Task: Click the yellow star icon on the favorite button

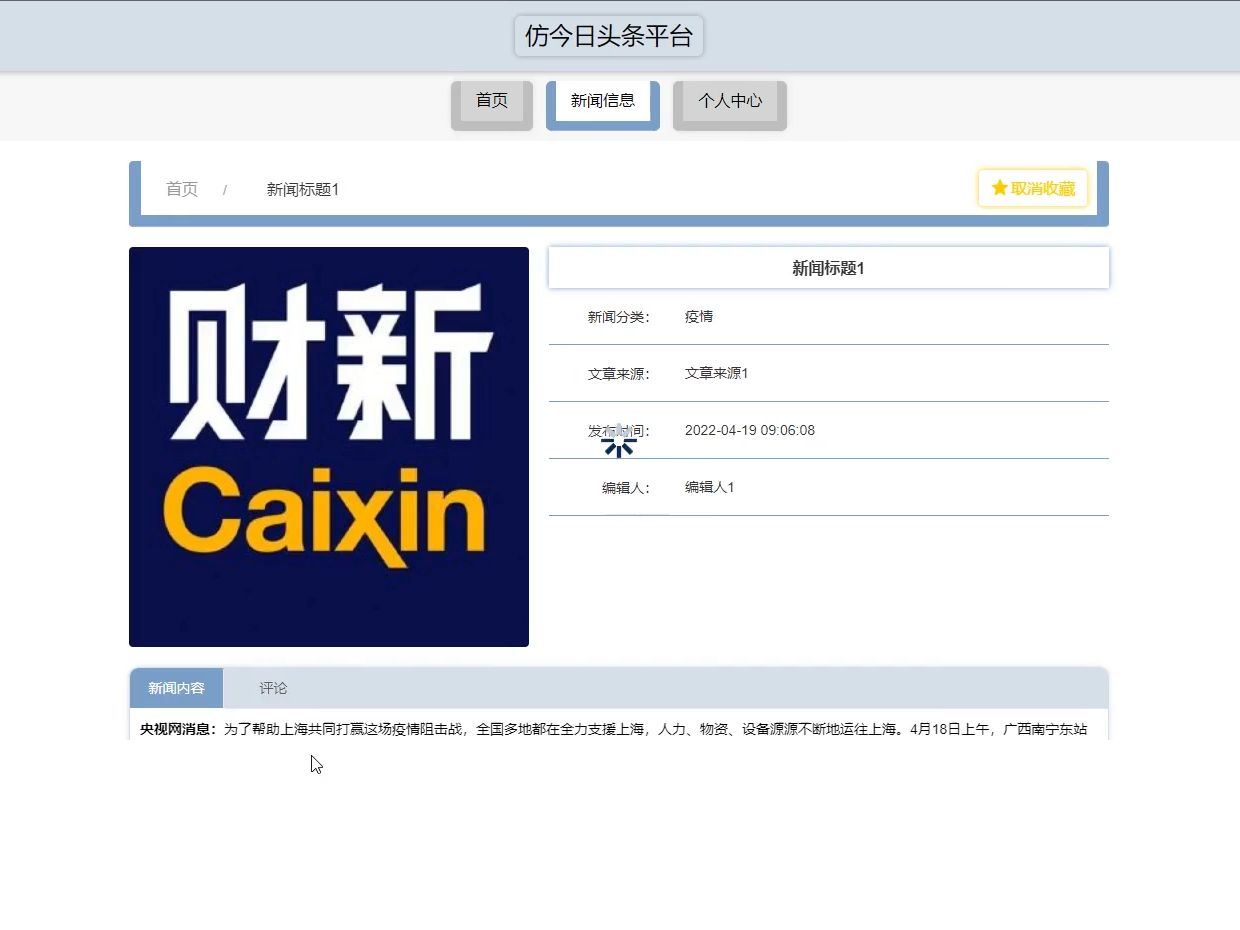Action: coord(997,187)
